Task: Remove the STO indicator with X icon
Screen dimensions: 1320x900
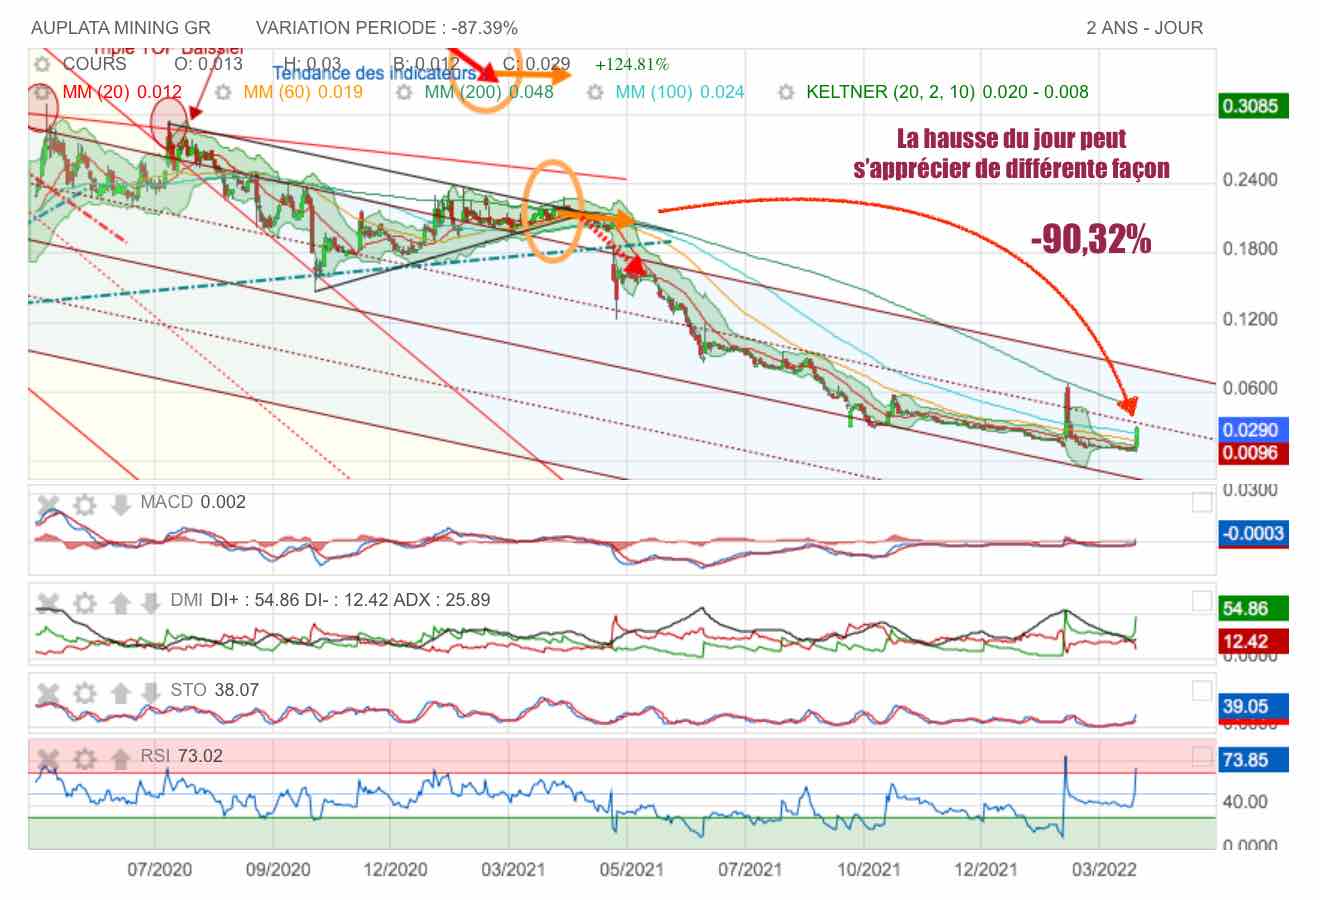Action: point(48,691)
